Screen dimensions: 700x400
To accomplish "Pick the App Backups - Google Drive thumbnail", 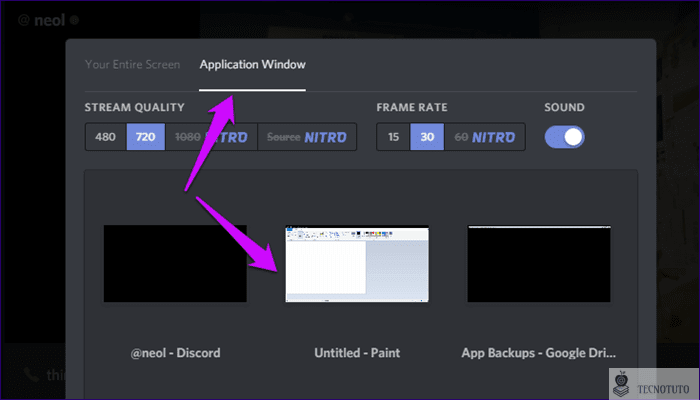I will (539, 263).
